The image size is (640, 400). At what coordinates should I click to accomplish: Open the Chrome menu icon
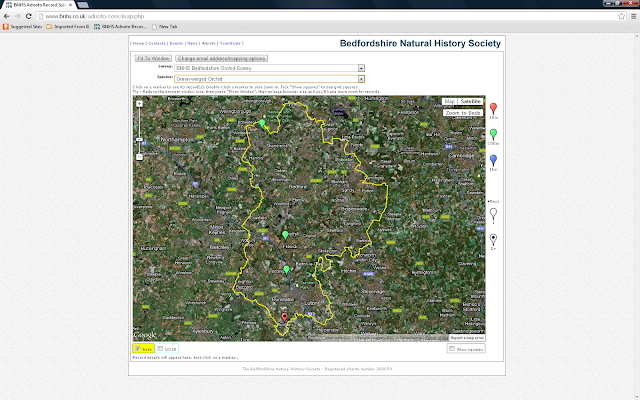click(633, 16)
